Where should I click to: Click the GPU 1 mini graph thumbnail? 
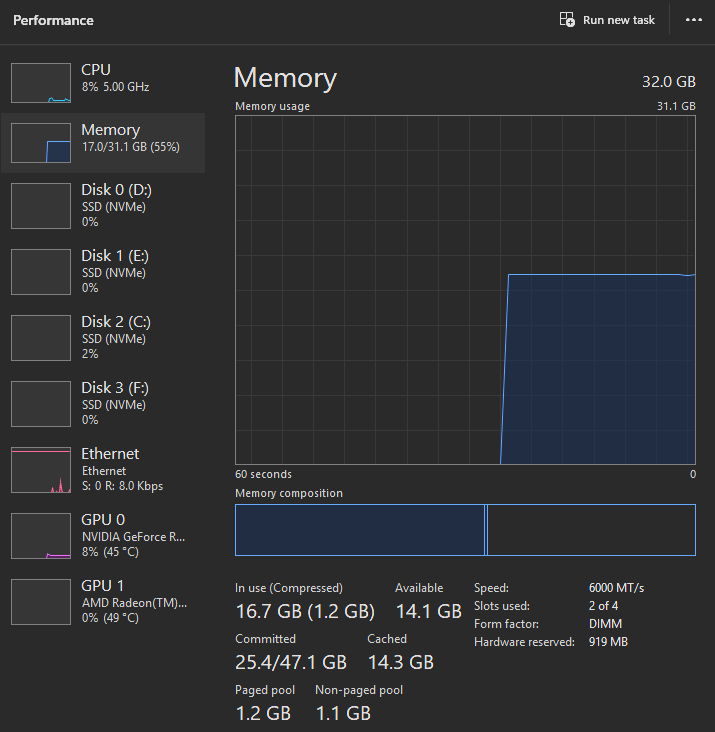point(41,602)
